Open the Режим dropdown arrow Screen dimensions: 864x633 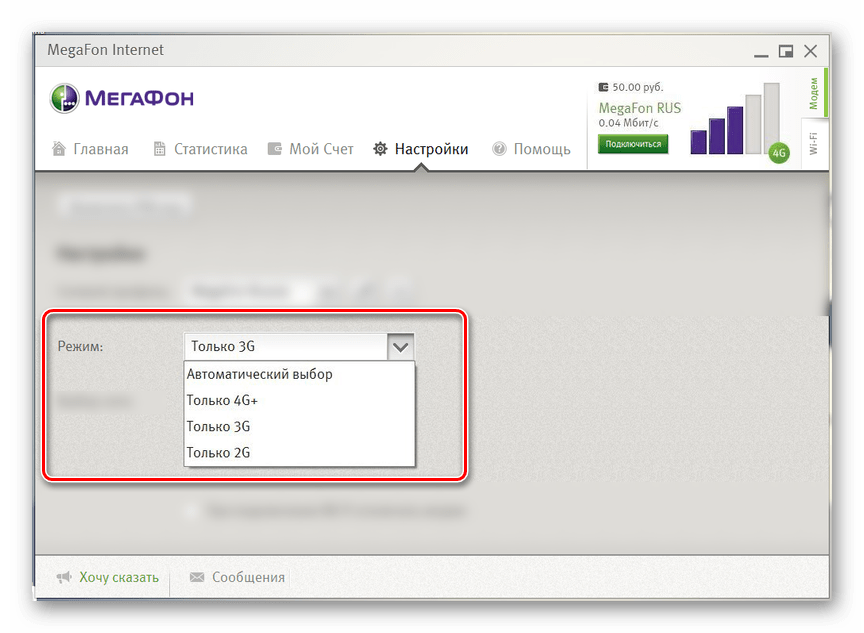(401, 347)
